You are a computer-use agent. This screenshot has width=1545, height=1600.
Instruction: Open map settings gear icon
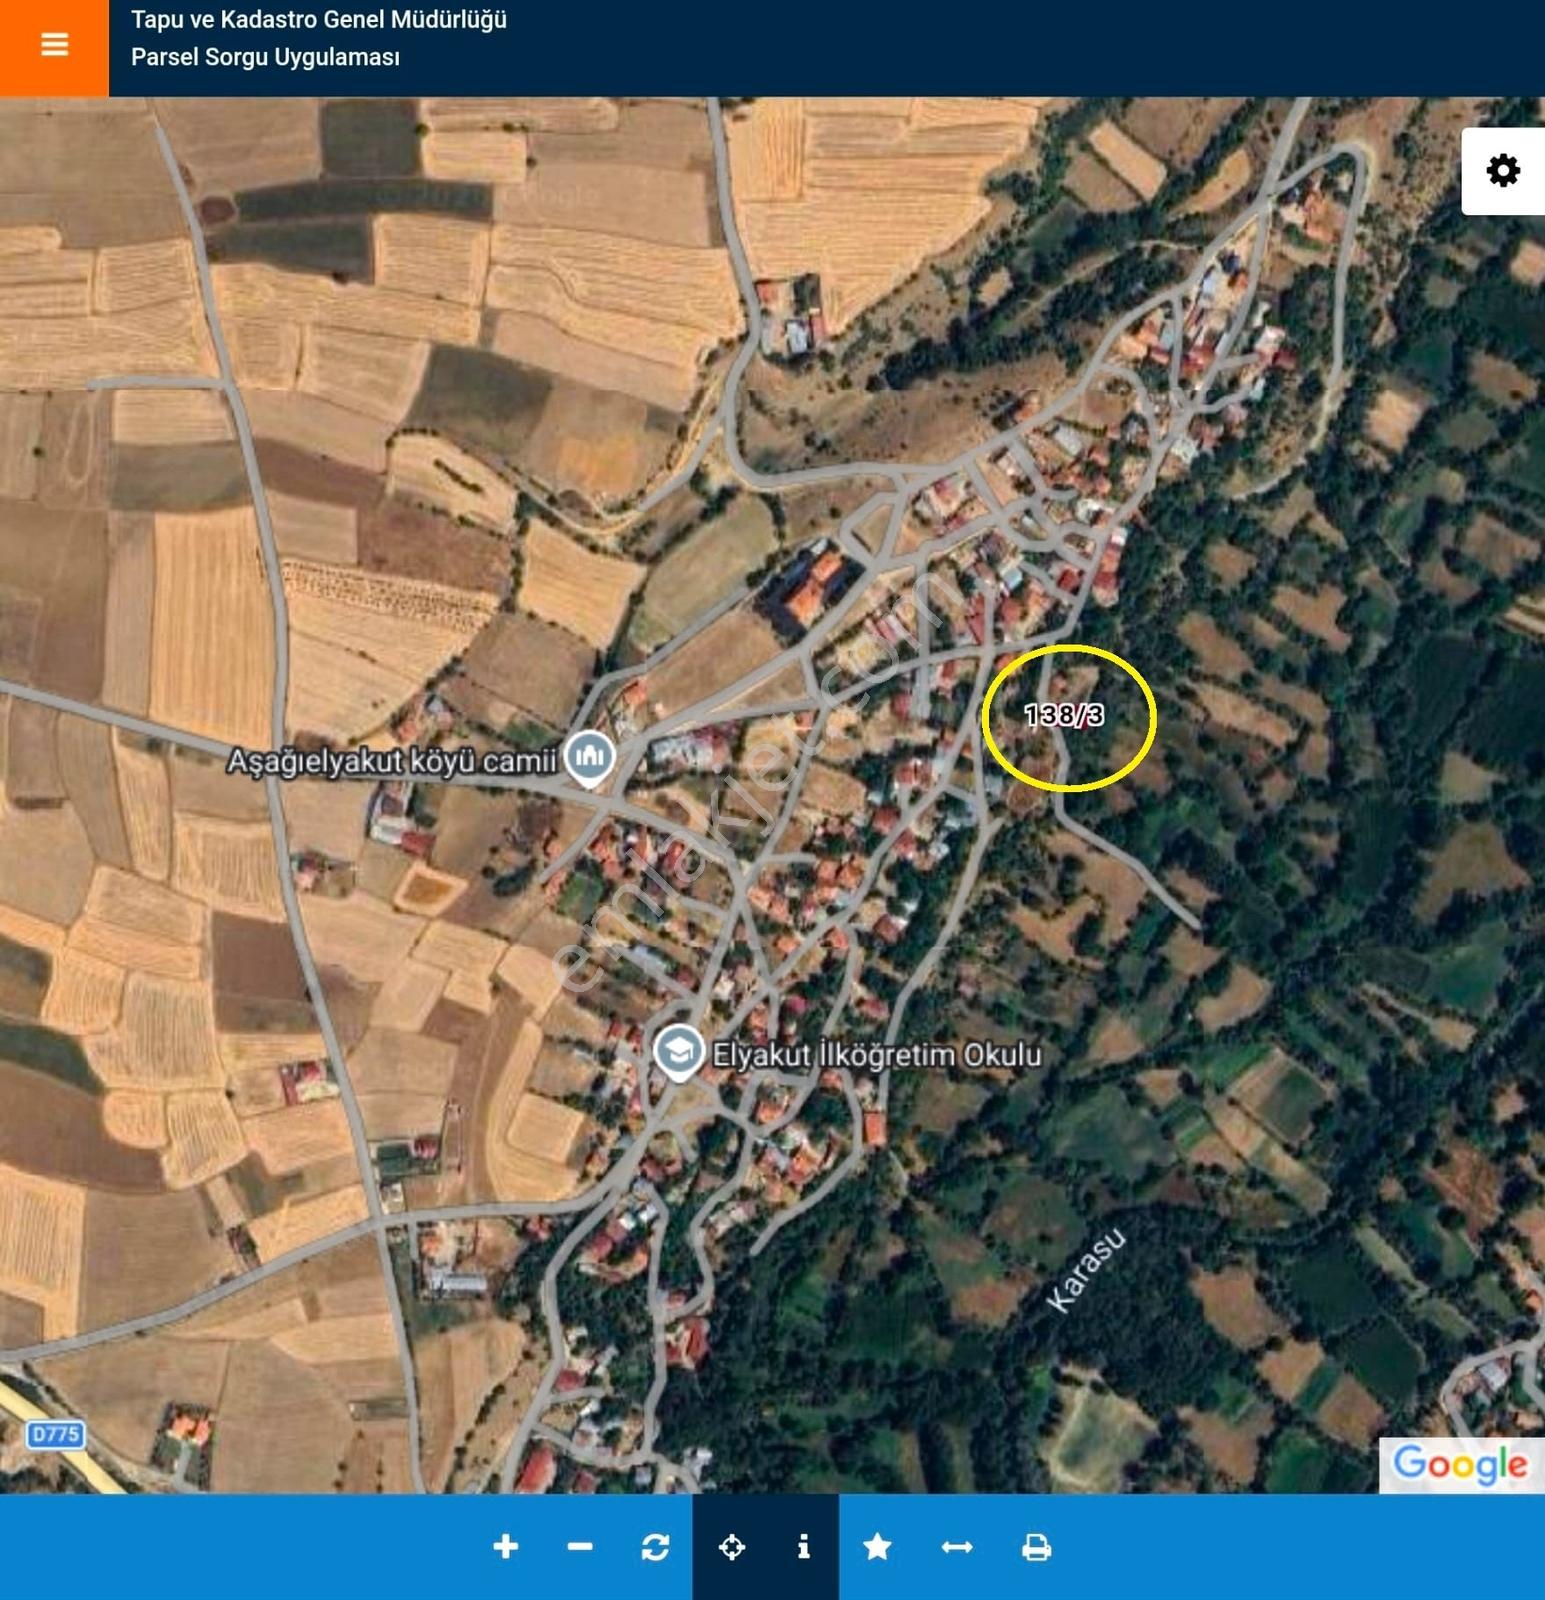1503,171
